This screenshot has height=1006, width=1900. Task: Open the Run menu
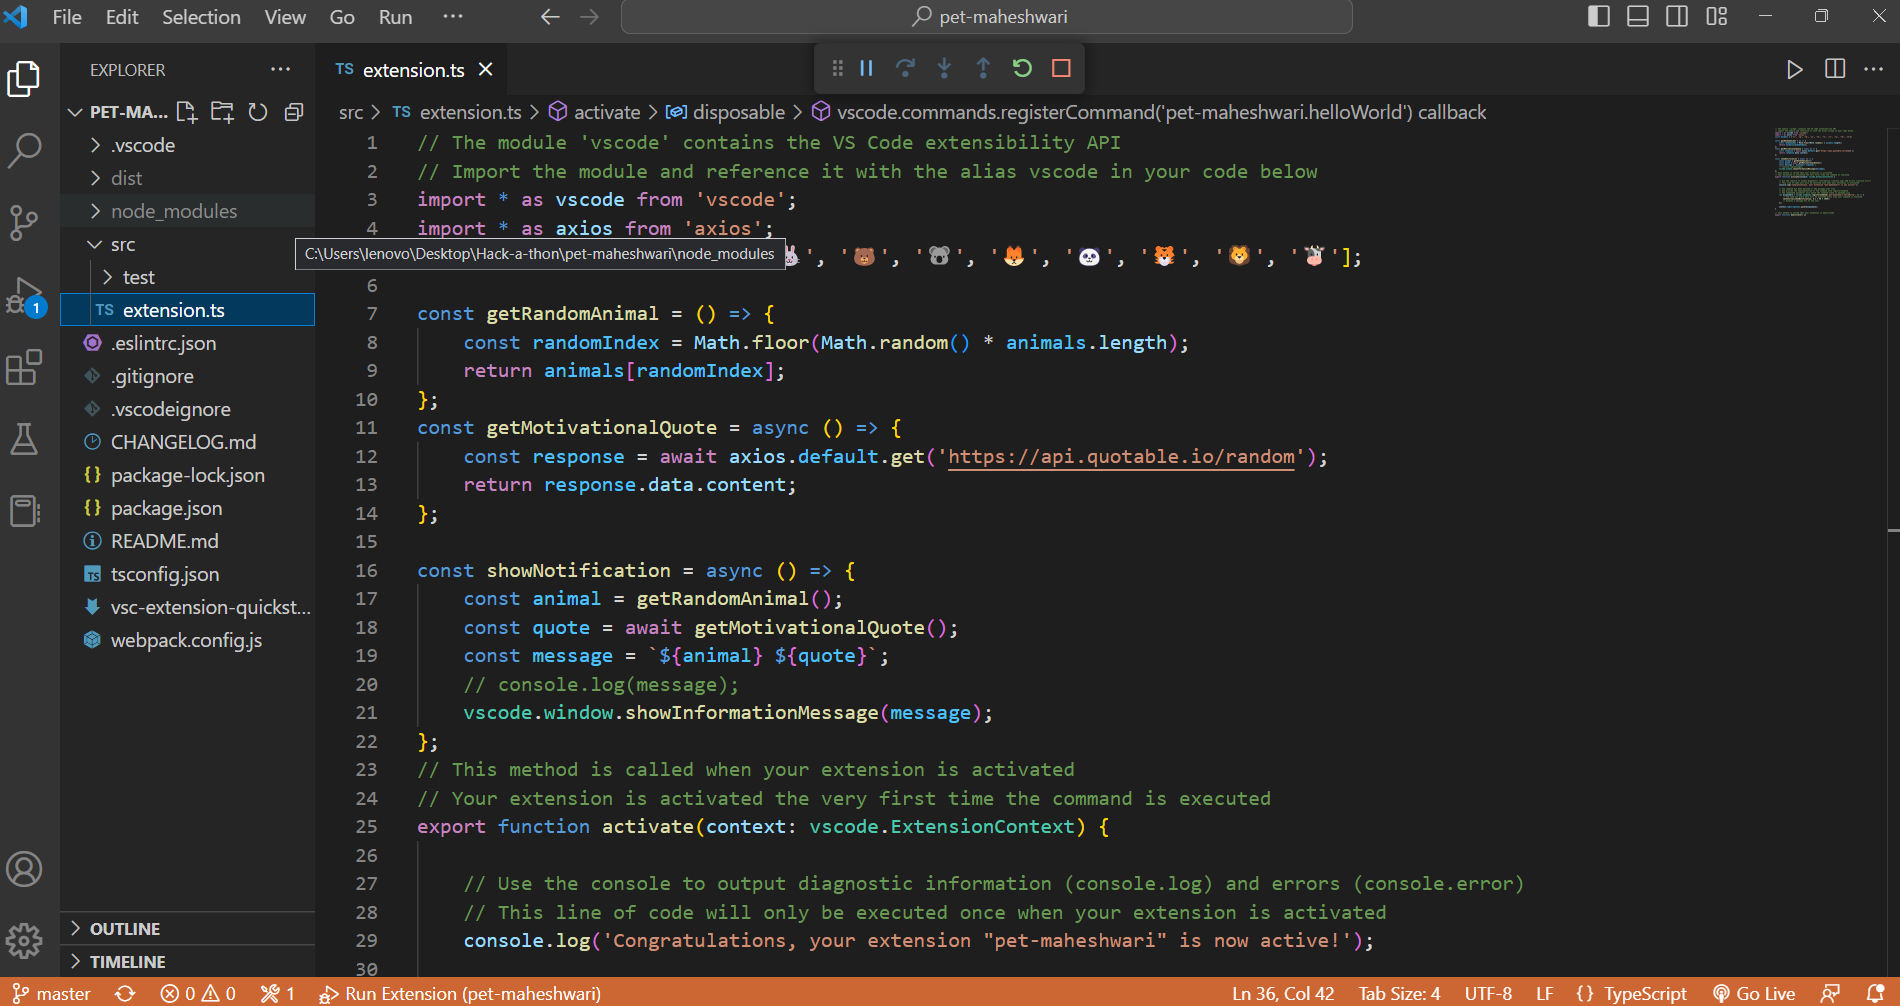394,16
